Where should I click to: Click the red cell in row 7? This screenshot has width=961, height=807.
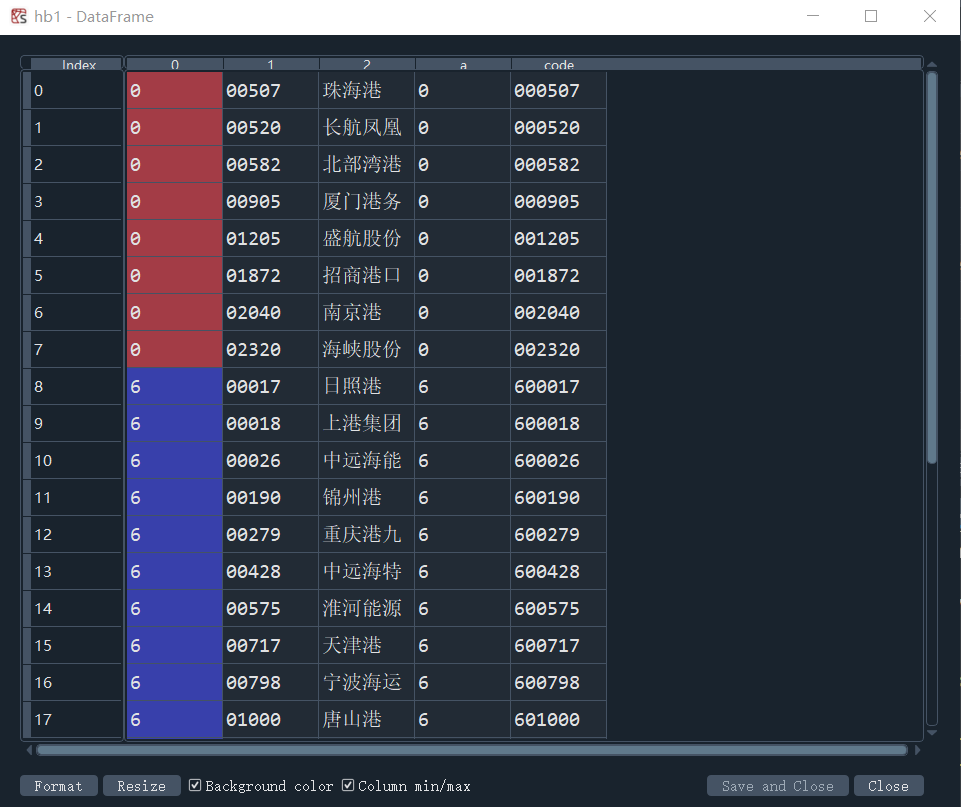point(175,349)
